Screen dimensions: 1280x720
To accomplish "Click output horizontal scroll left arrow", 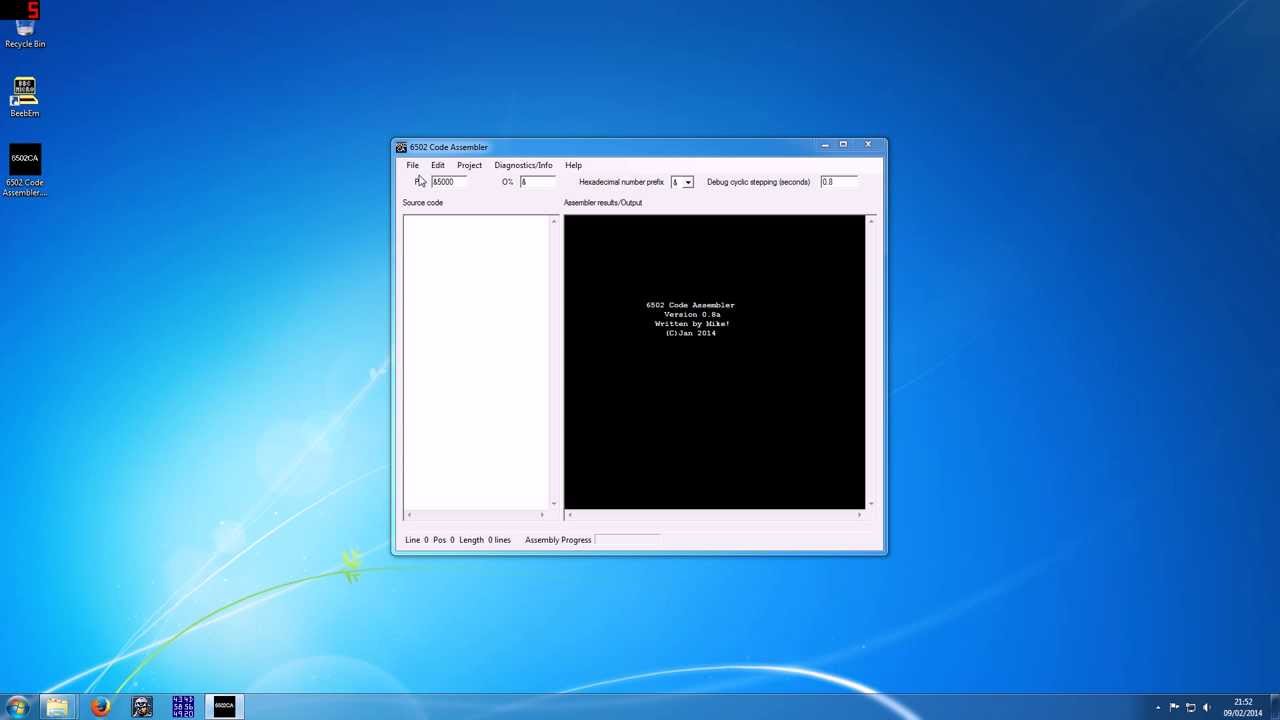I will point(569,515).
